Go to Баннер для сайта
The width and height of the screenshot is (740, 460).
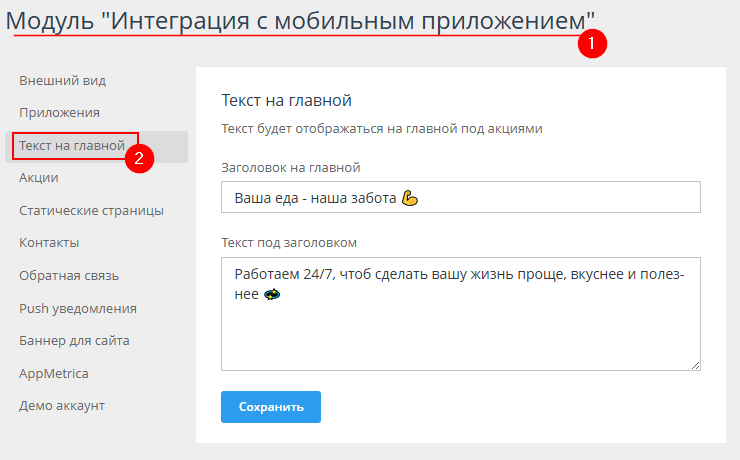74,340
